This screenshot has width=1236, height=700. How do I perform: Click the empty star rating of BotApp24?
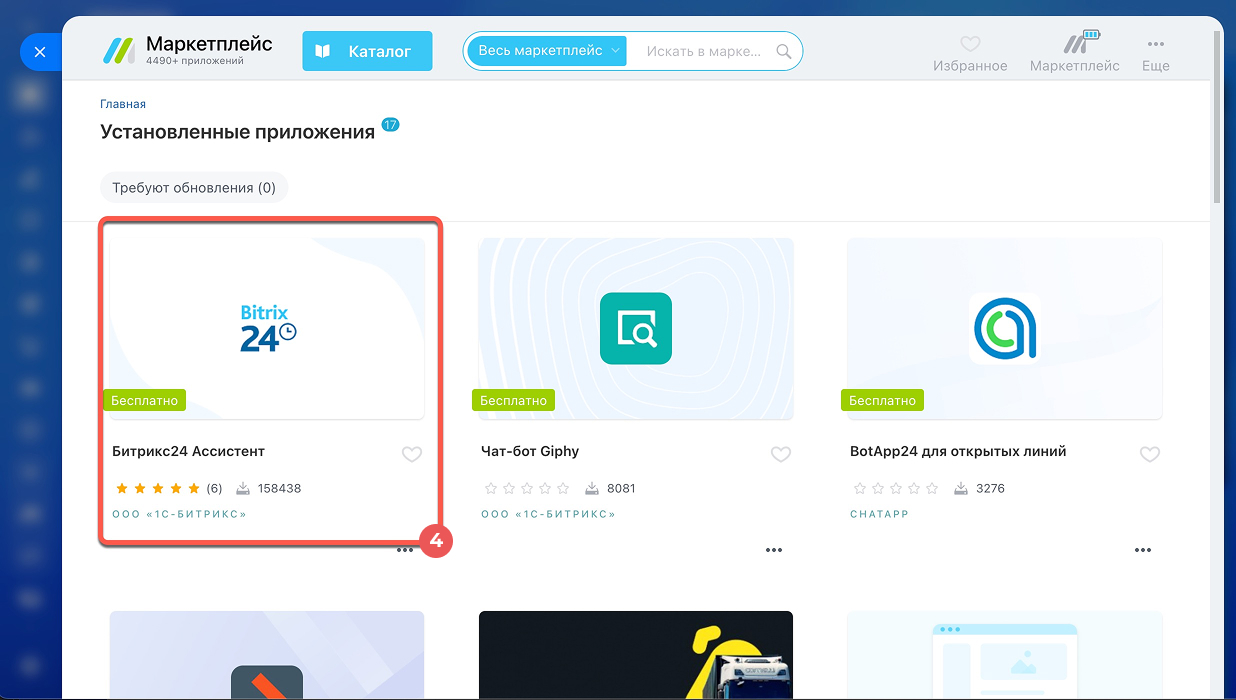895,489
